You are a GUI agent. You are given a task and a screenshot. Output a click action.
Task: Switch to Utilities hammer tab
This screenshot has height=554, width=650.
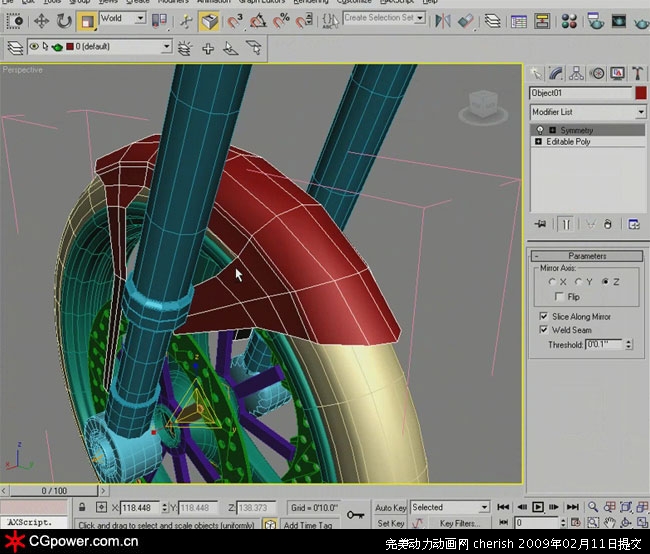(637, 74)
